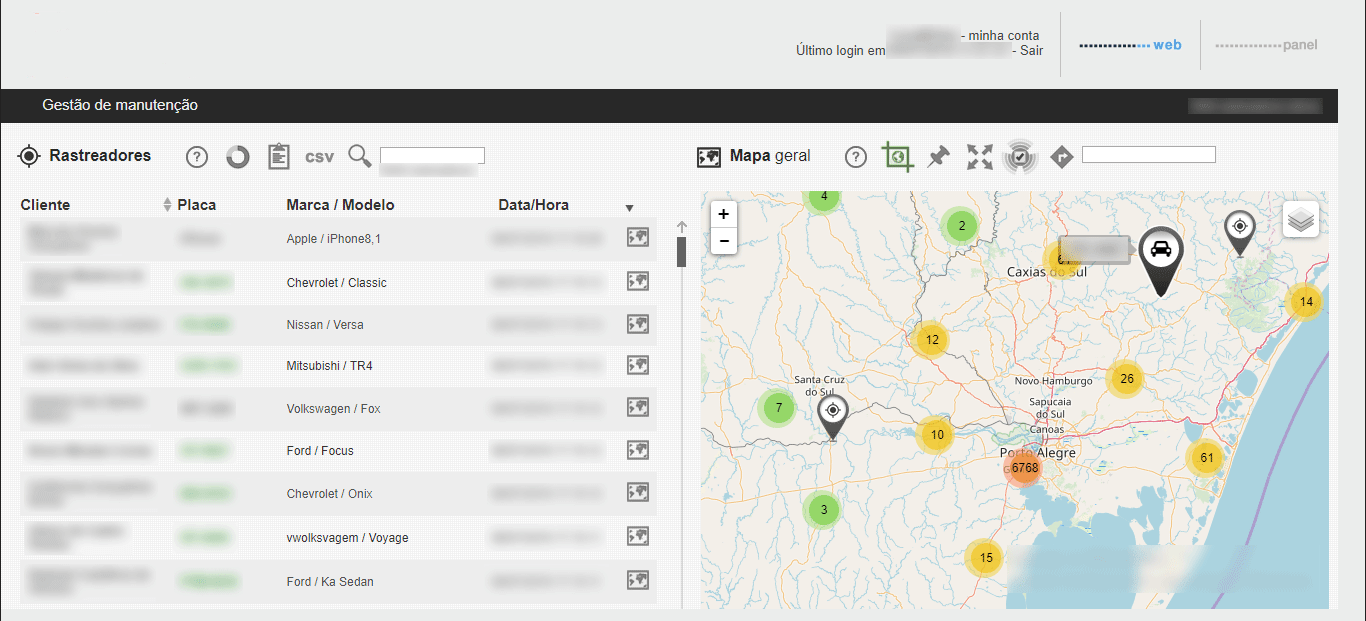Viewport: 1366px width, 621px height.
Task: Open the Rastreadores help icon
Action: [x=197, y=157]
